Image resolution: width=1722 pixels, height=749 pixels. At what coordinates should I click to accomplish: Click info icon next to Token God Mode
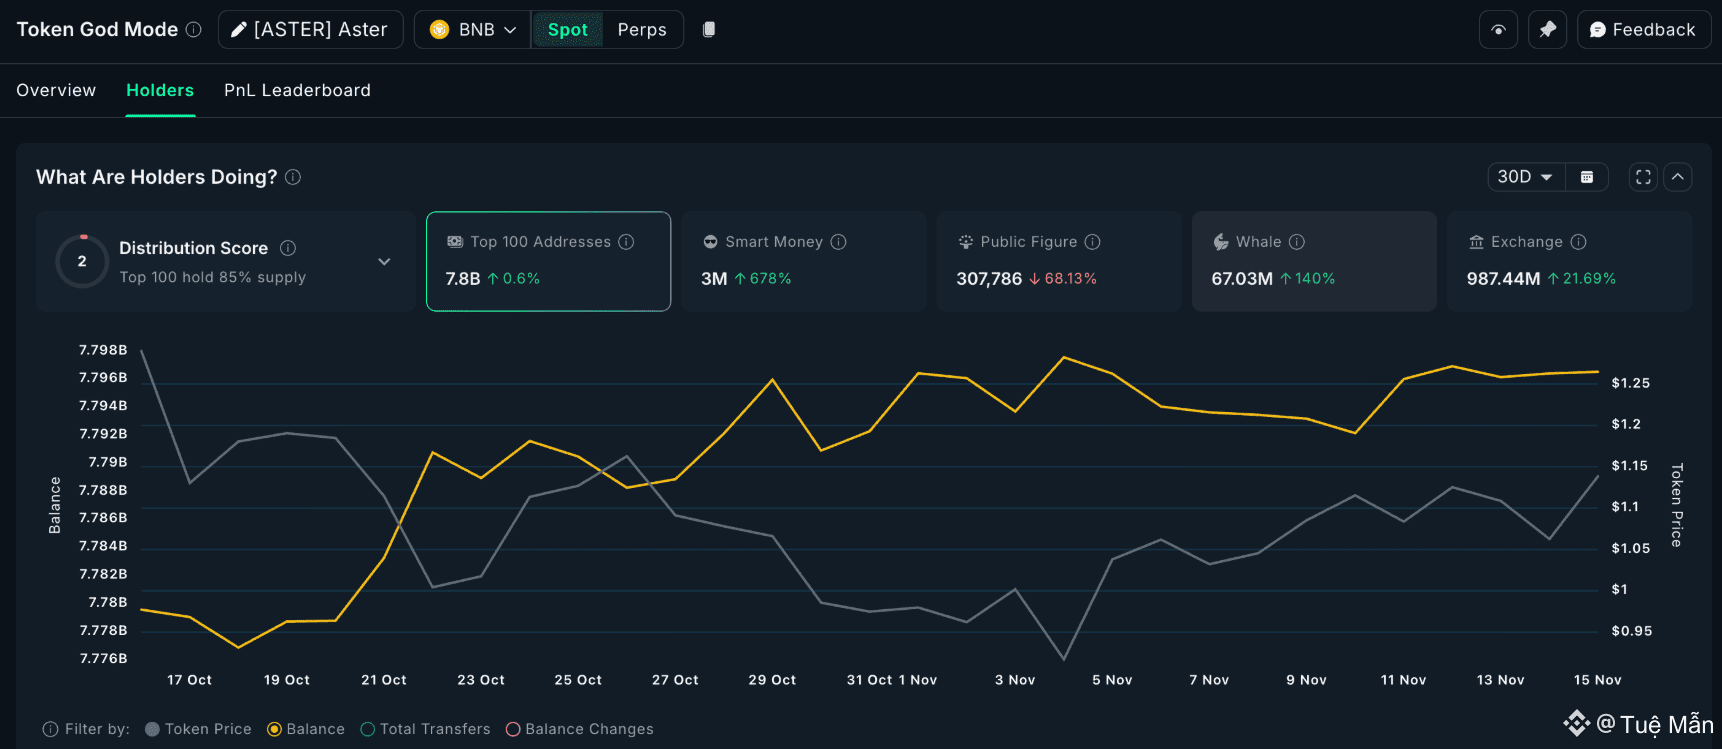point(194,30)
